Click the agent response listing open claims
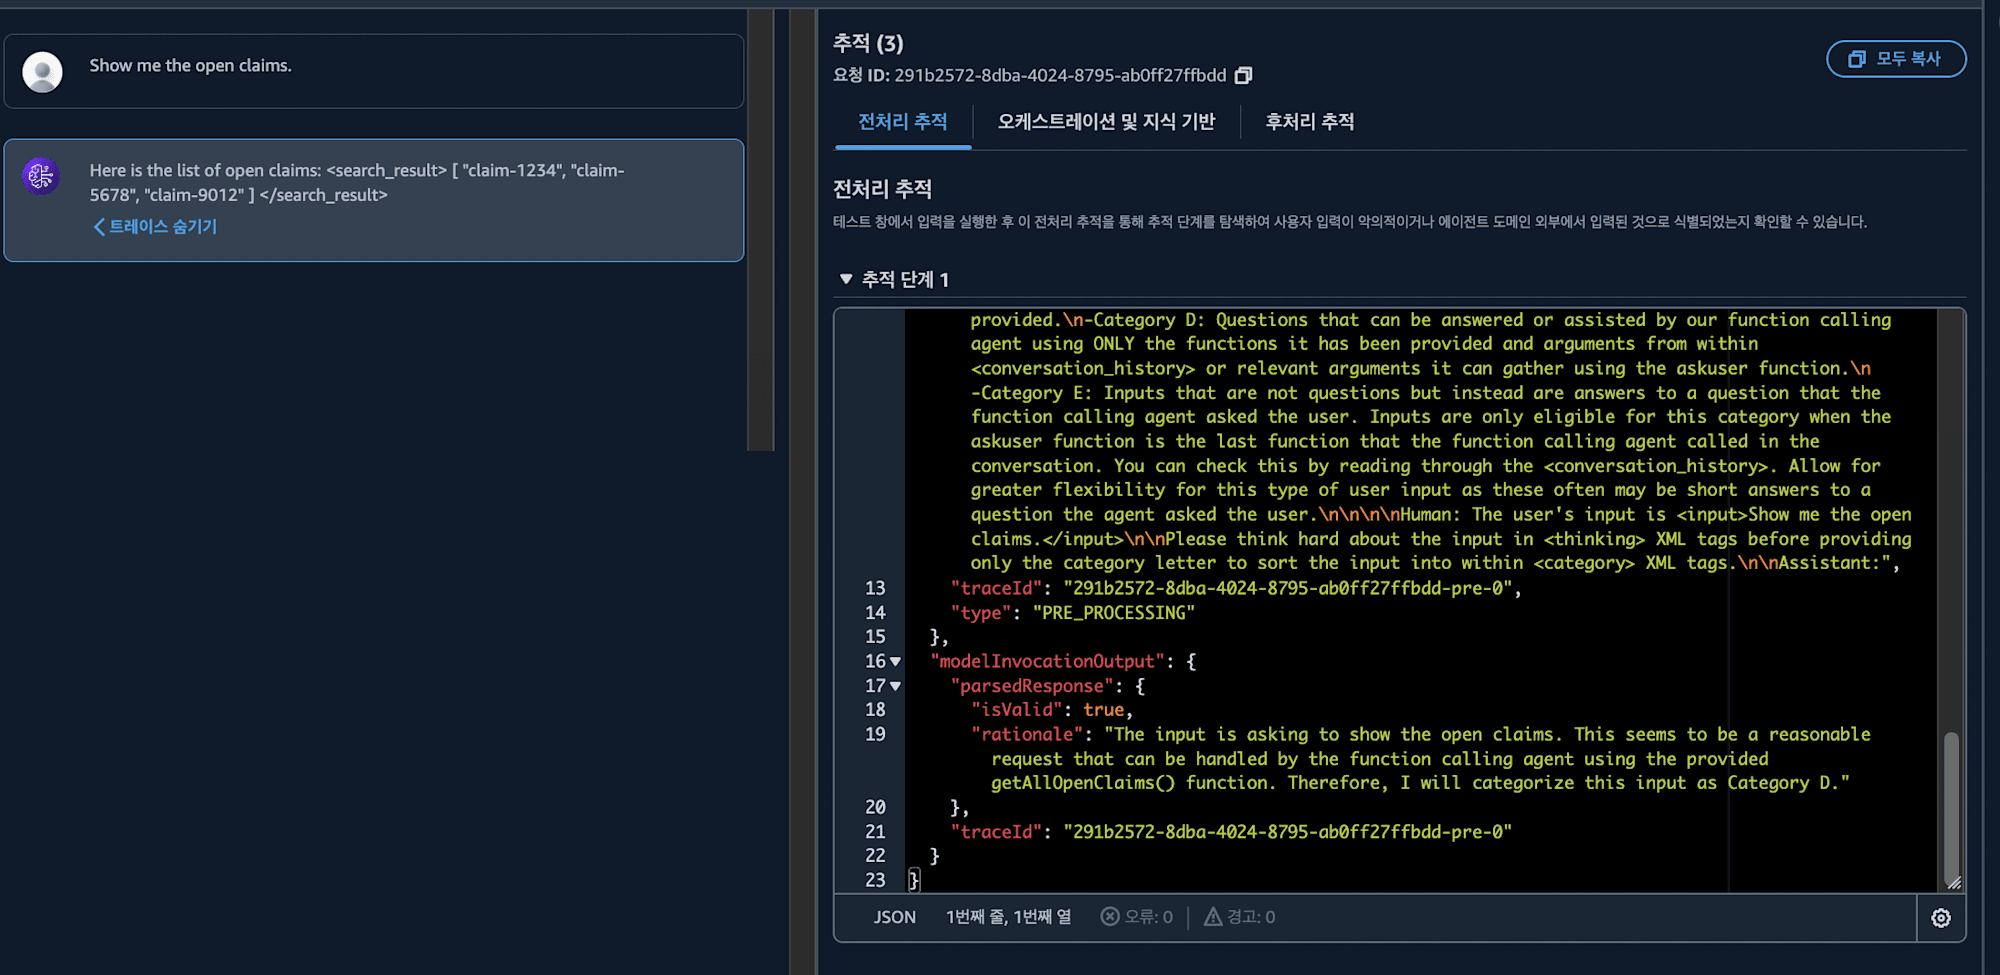This screenshot has height=975, width=2000. [x=357, y=183]
